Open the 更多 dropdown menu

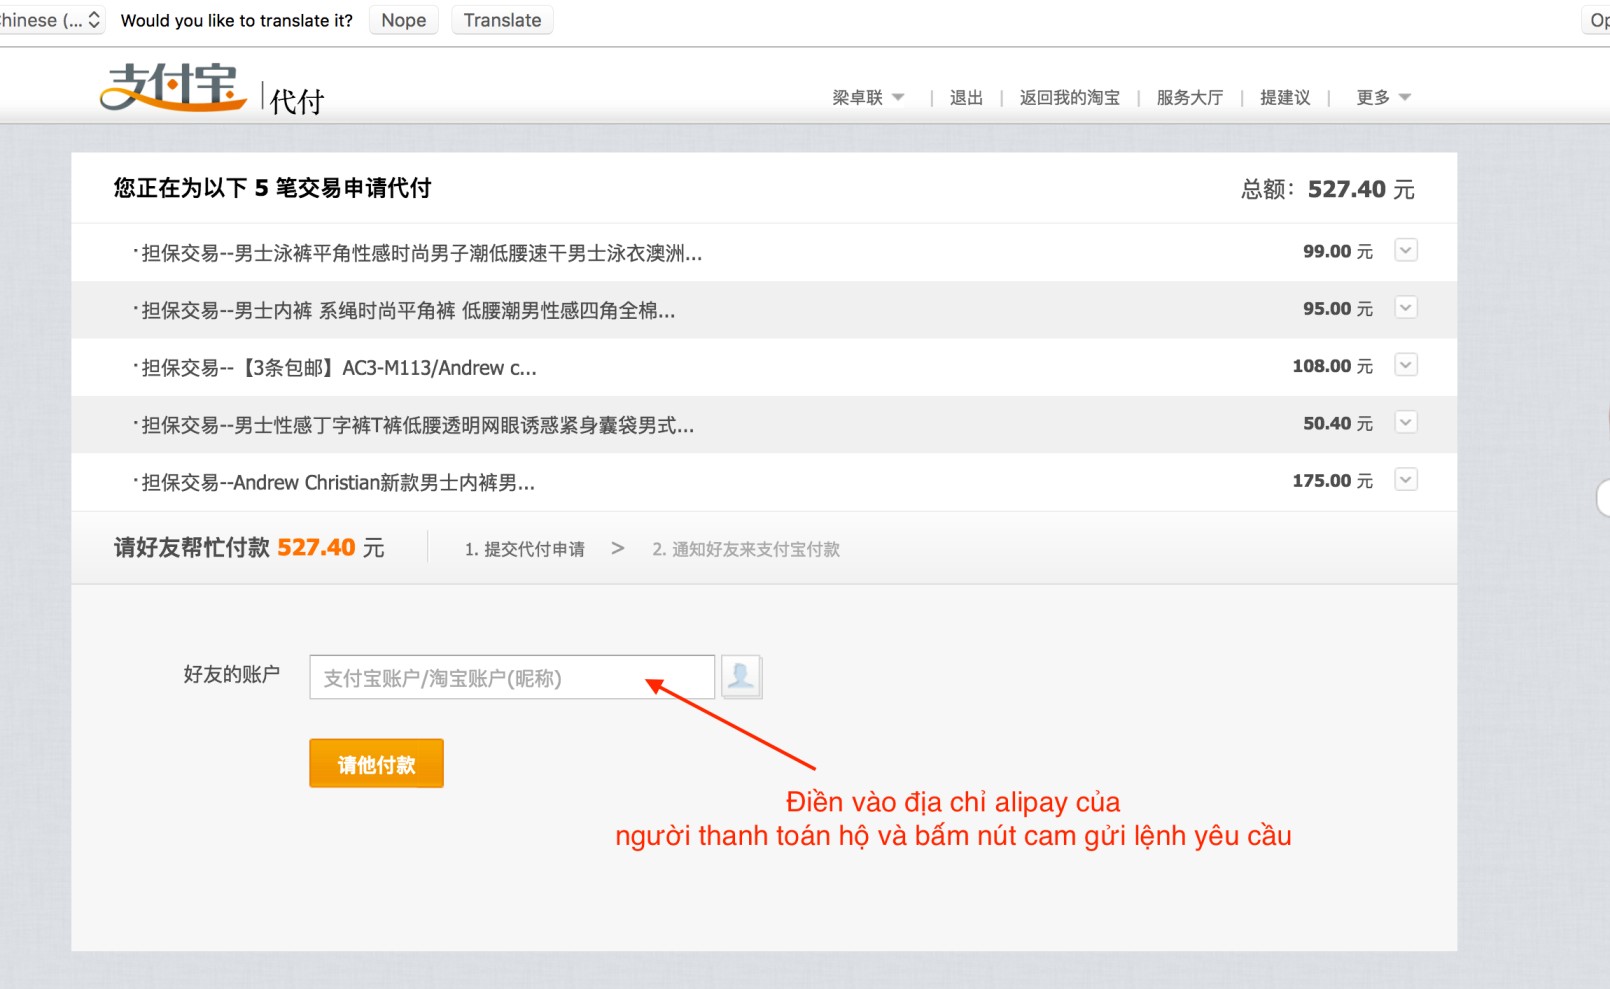(1382, 97)
